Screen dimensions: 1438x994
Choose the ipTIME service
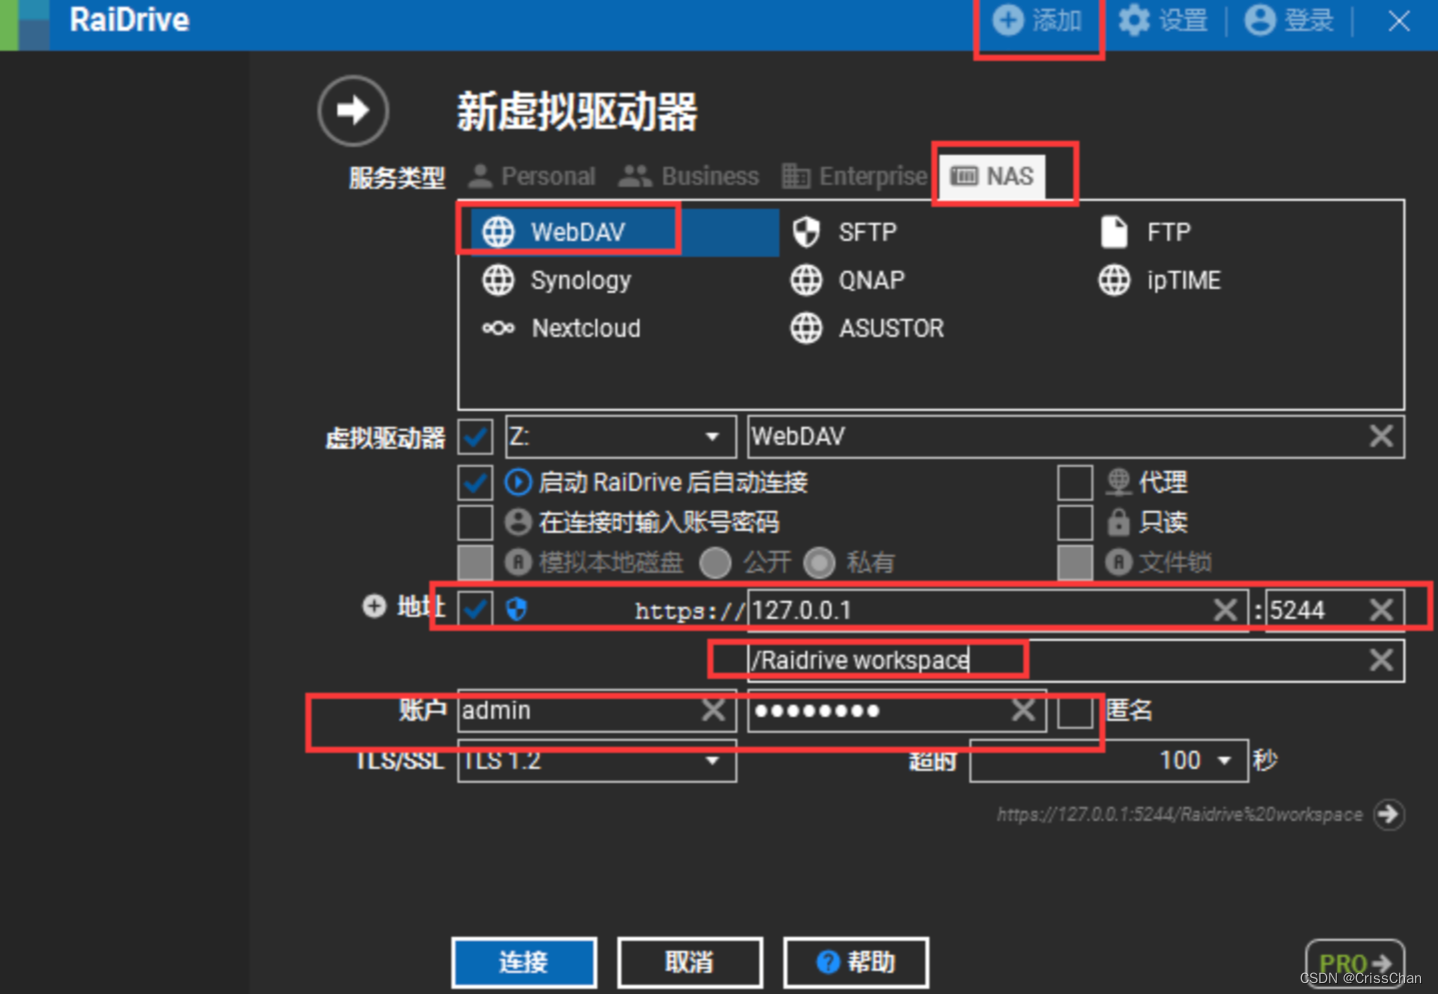pos(1159,280)
